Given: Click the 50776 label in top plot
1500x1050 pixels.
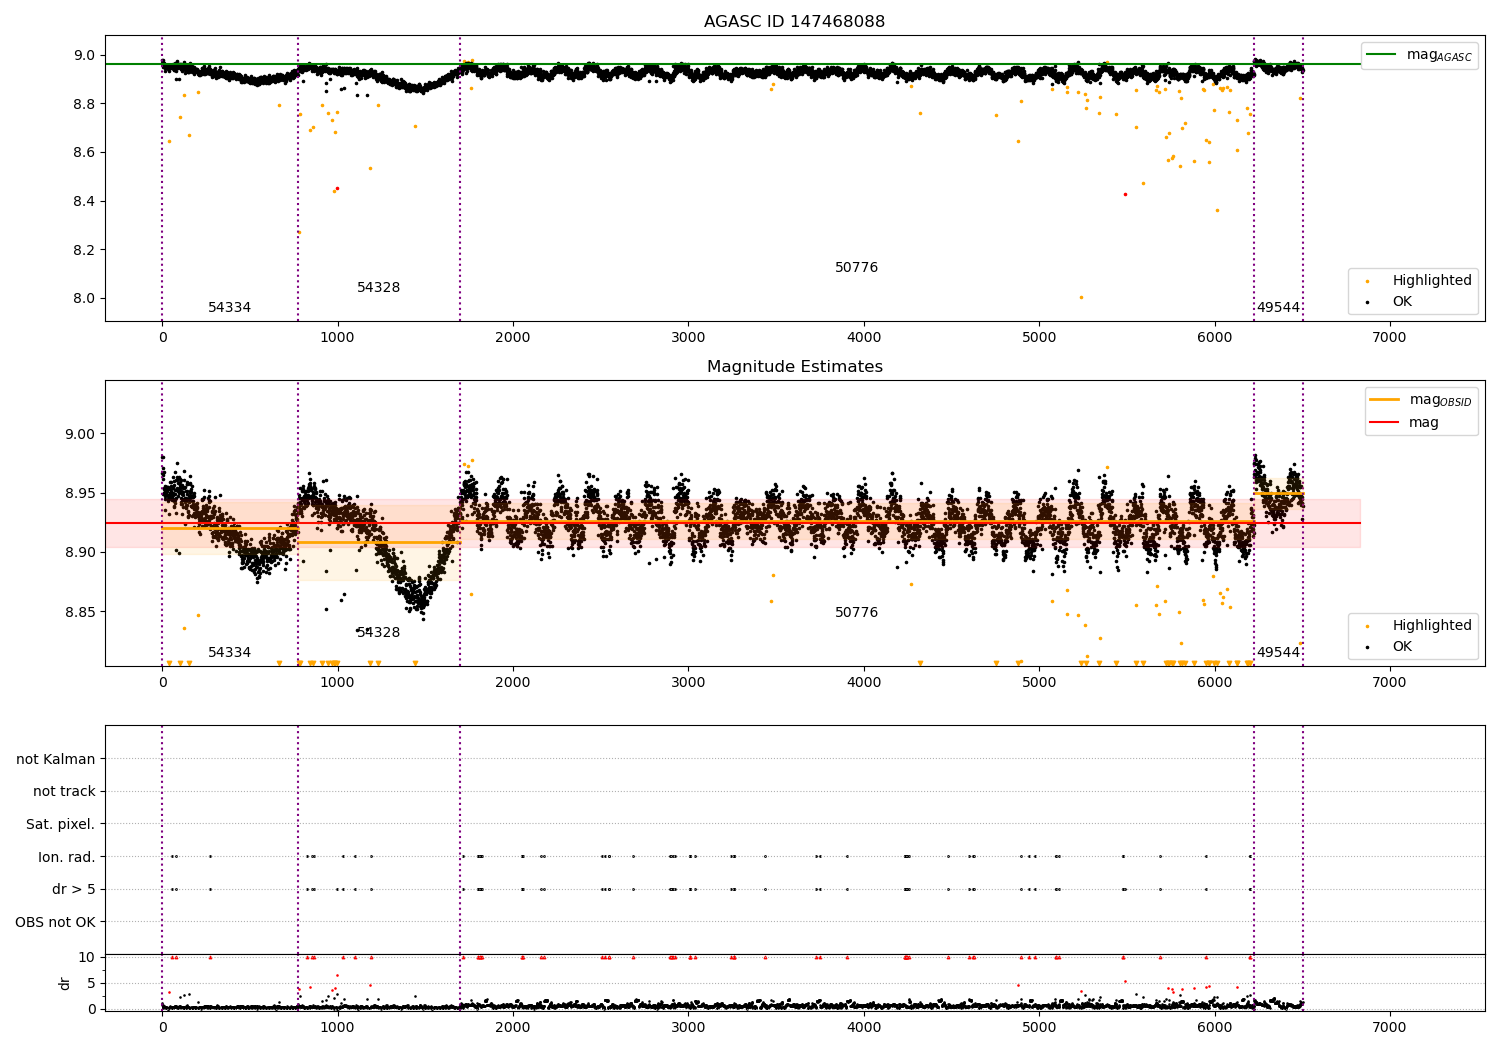Looking at the screenshot, I should click(x=857, y=268).
